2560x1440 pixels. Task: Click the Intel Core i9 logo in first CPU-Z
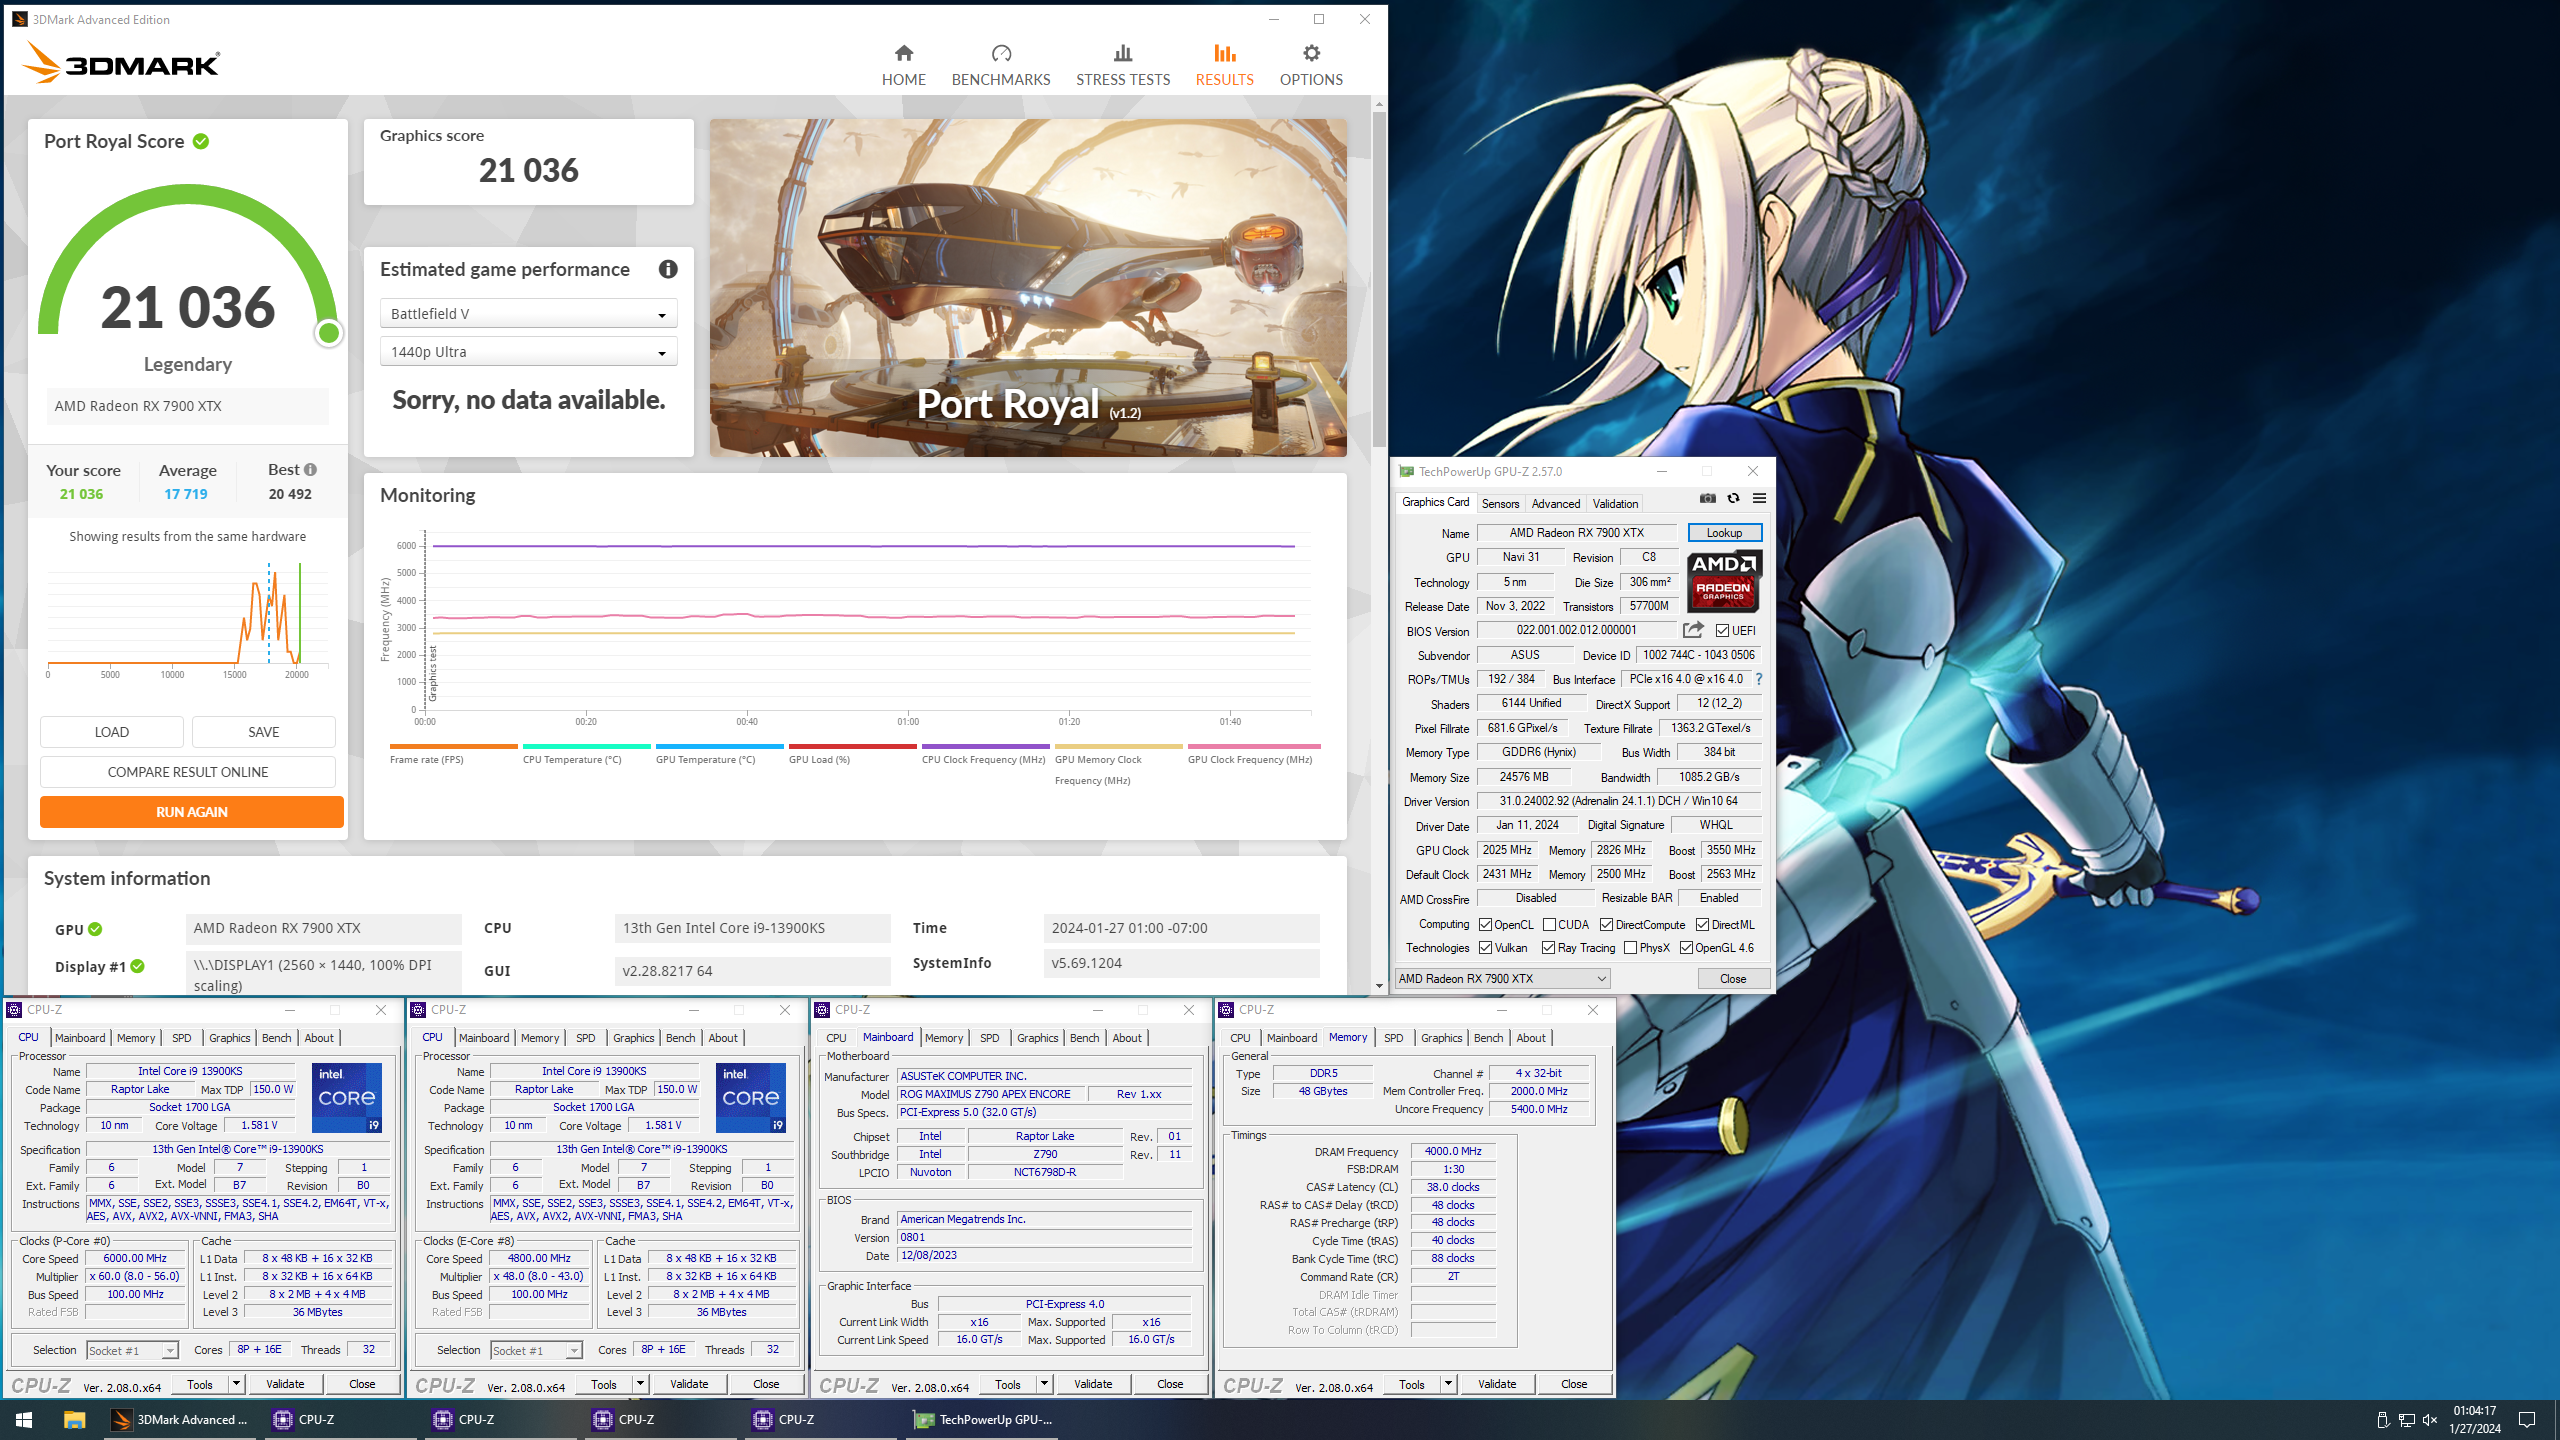tap(347, 1098)
